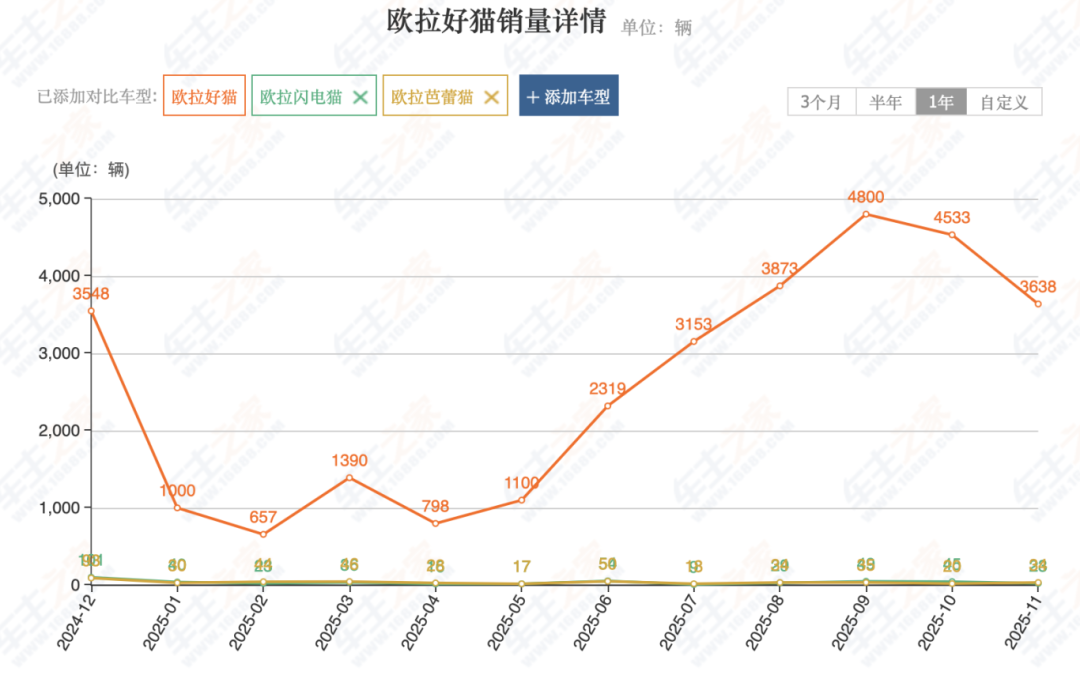Screen dimensions: 1080x679
Task: Click the 4533 data point marker
Action: coord(952,235)
